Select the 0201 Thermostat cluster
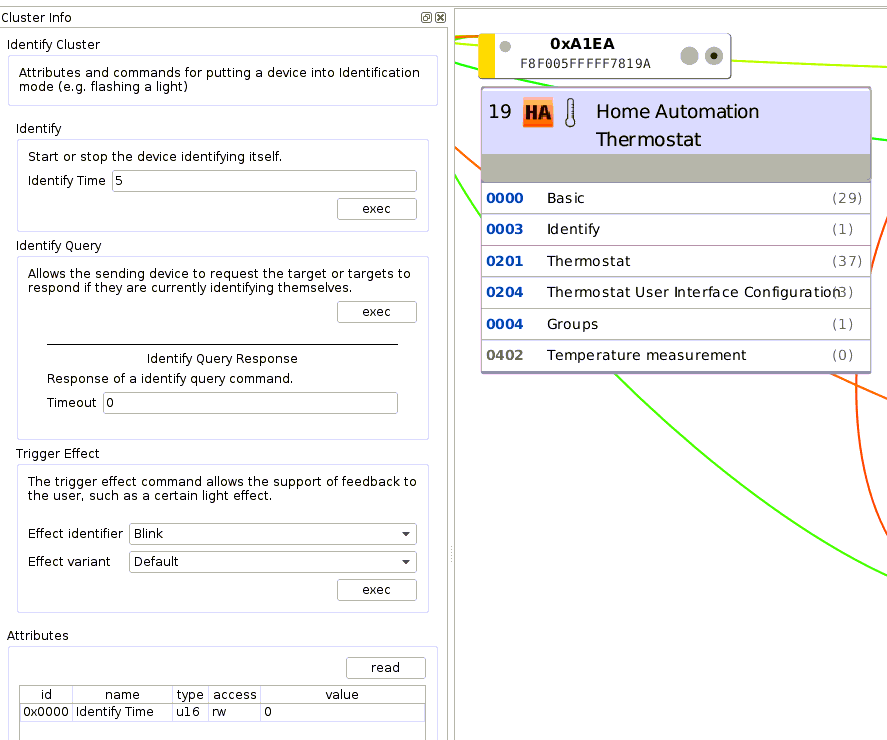 pyautogui.click(x=675, y=261)
